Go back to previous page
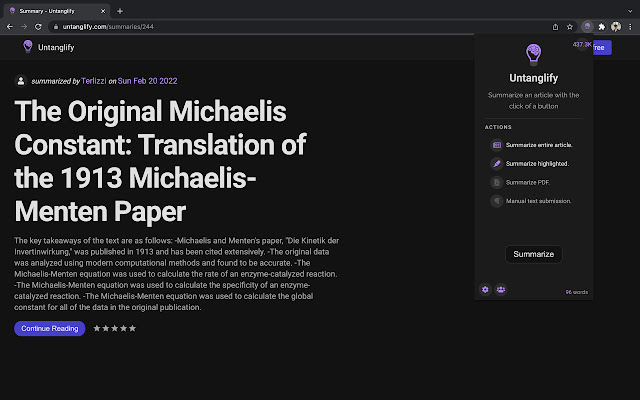 click(10, 26)
